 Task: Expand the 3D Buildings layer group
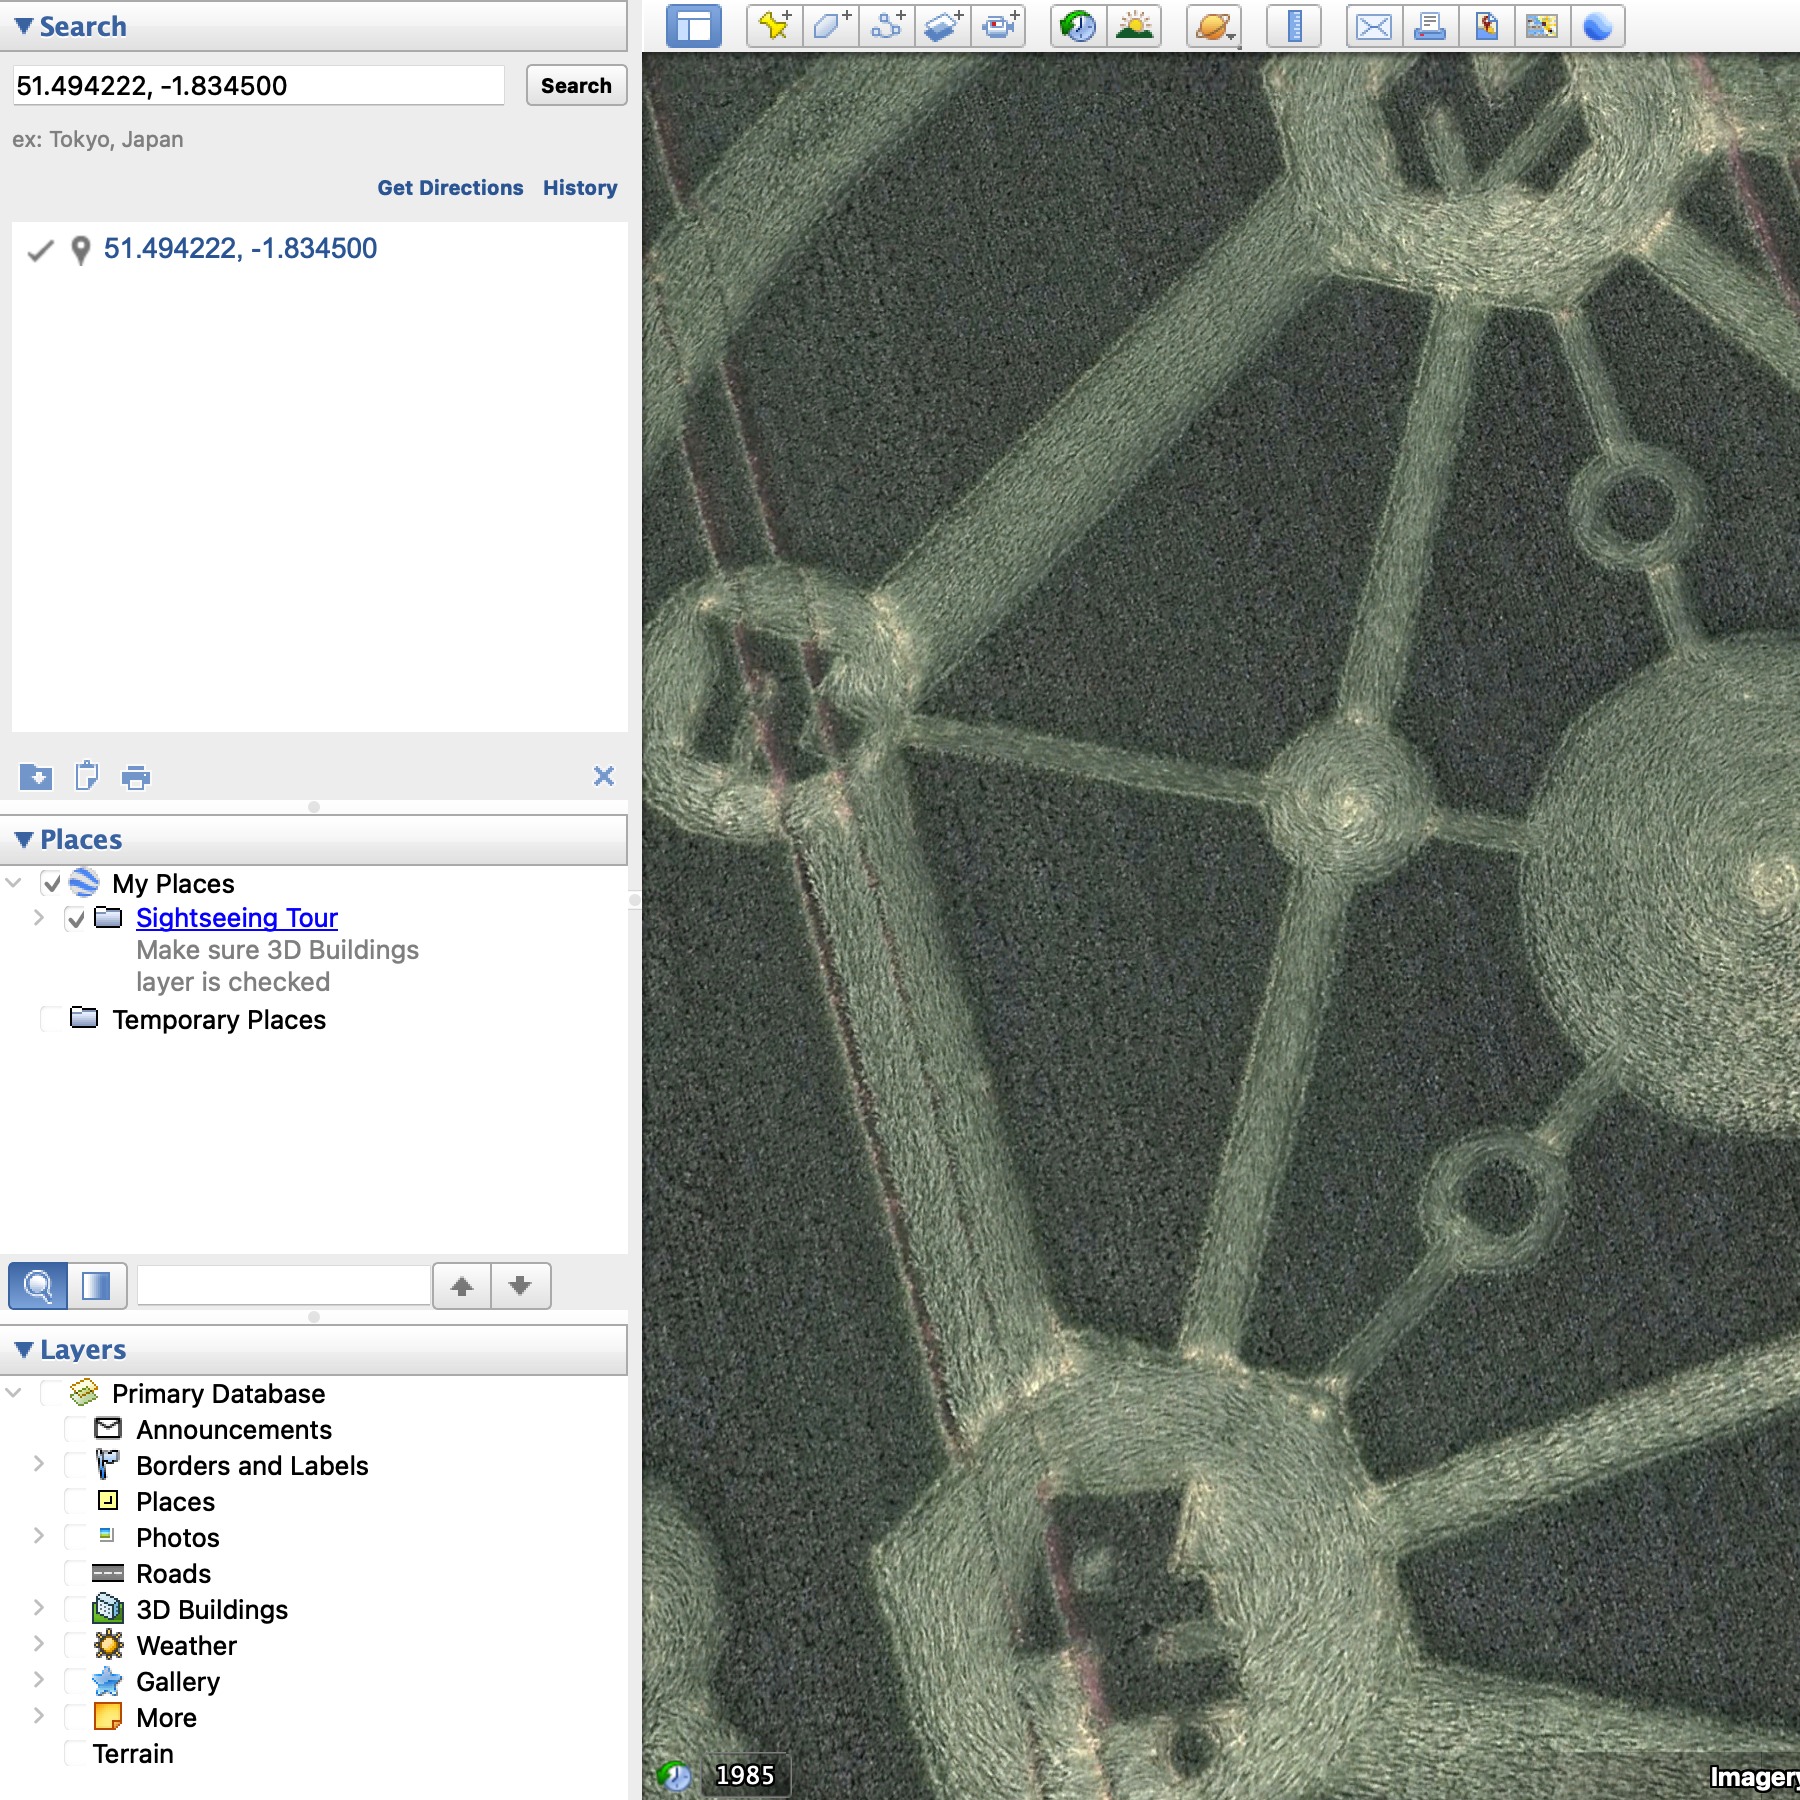39,1609
